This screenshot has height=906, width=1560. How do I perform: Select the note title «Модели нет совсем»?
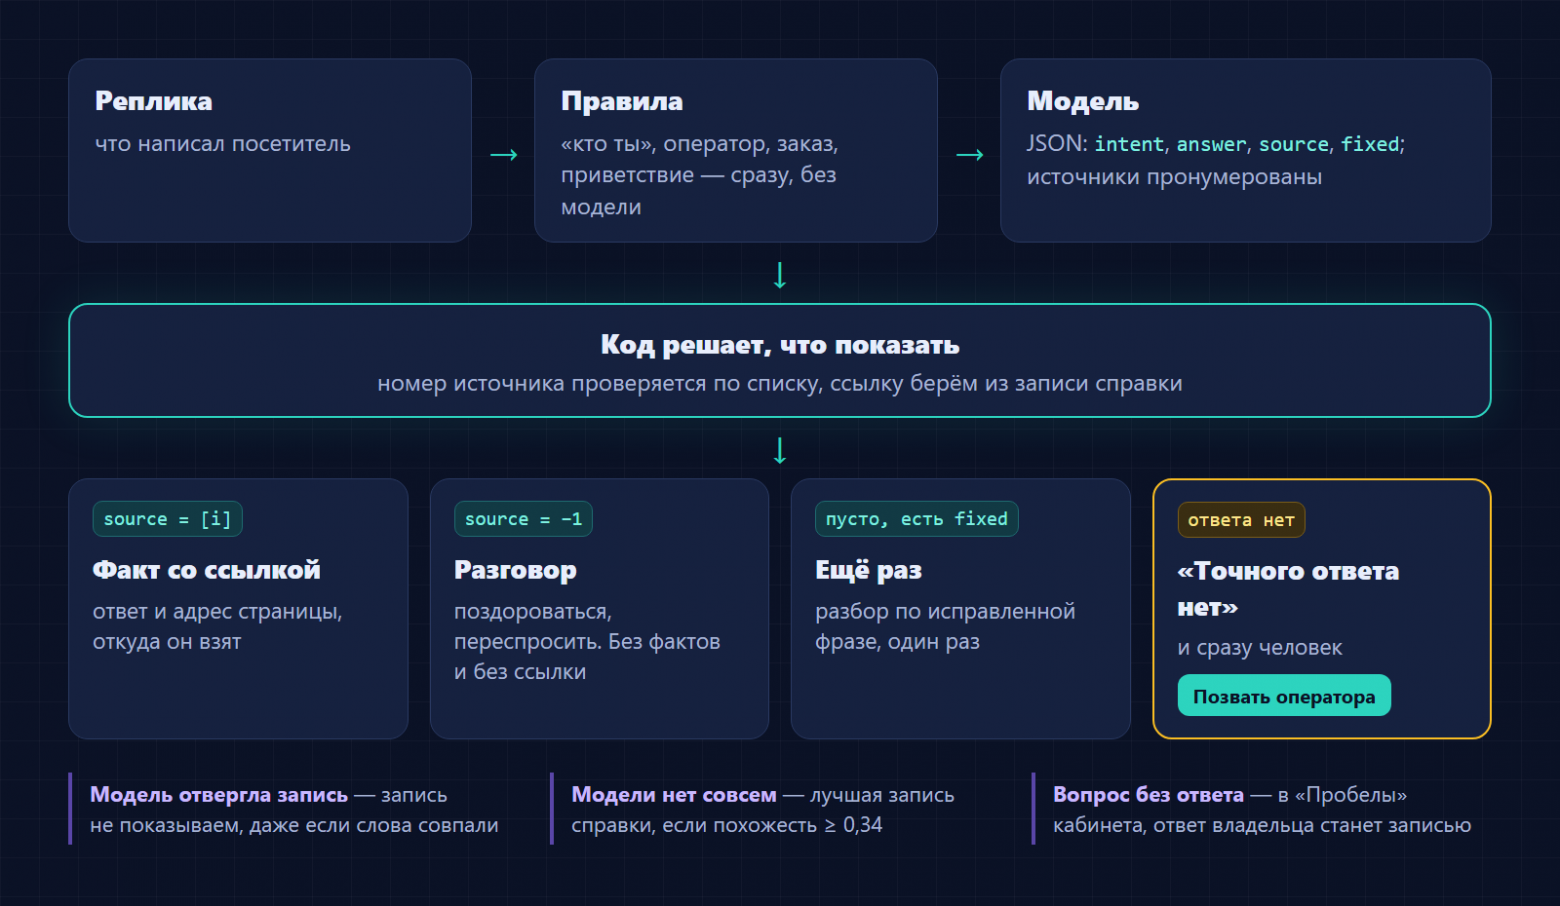pos(674,795)
